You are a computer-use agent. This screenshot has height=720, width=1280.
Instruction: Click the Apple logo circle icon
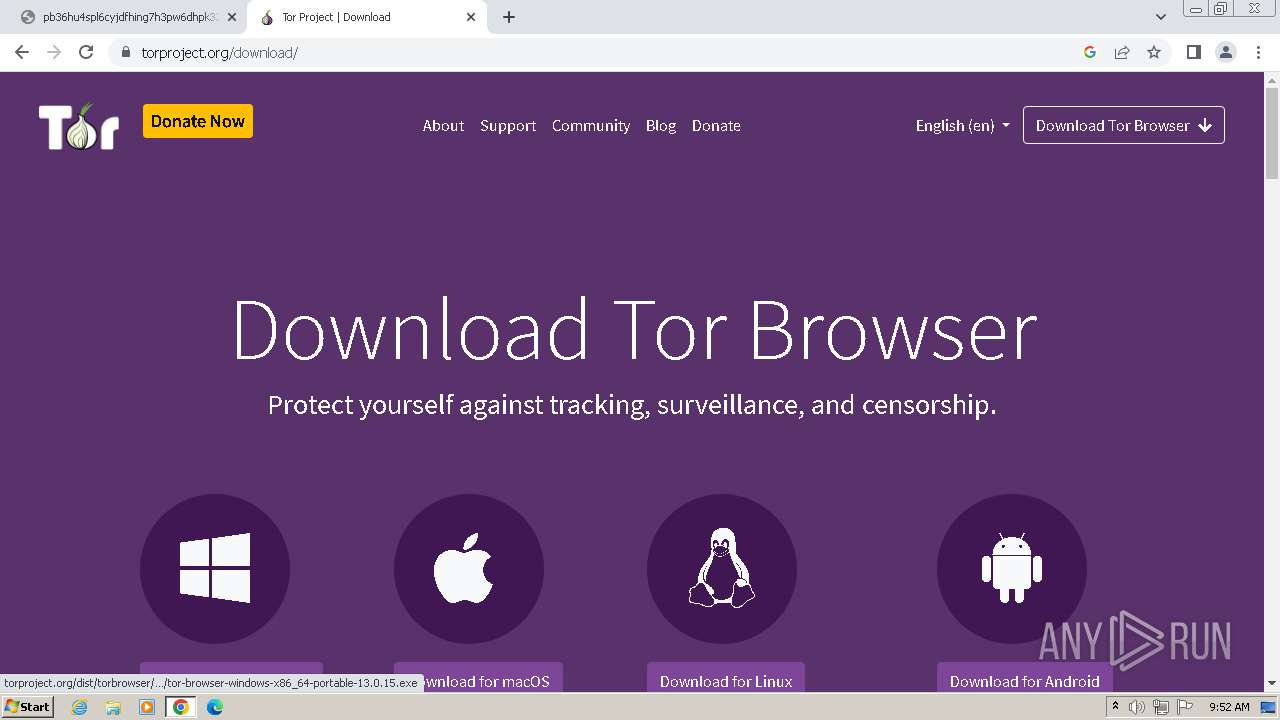(x=469, y=568)
